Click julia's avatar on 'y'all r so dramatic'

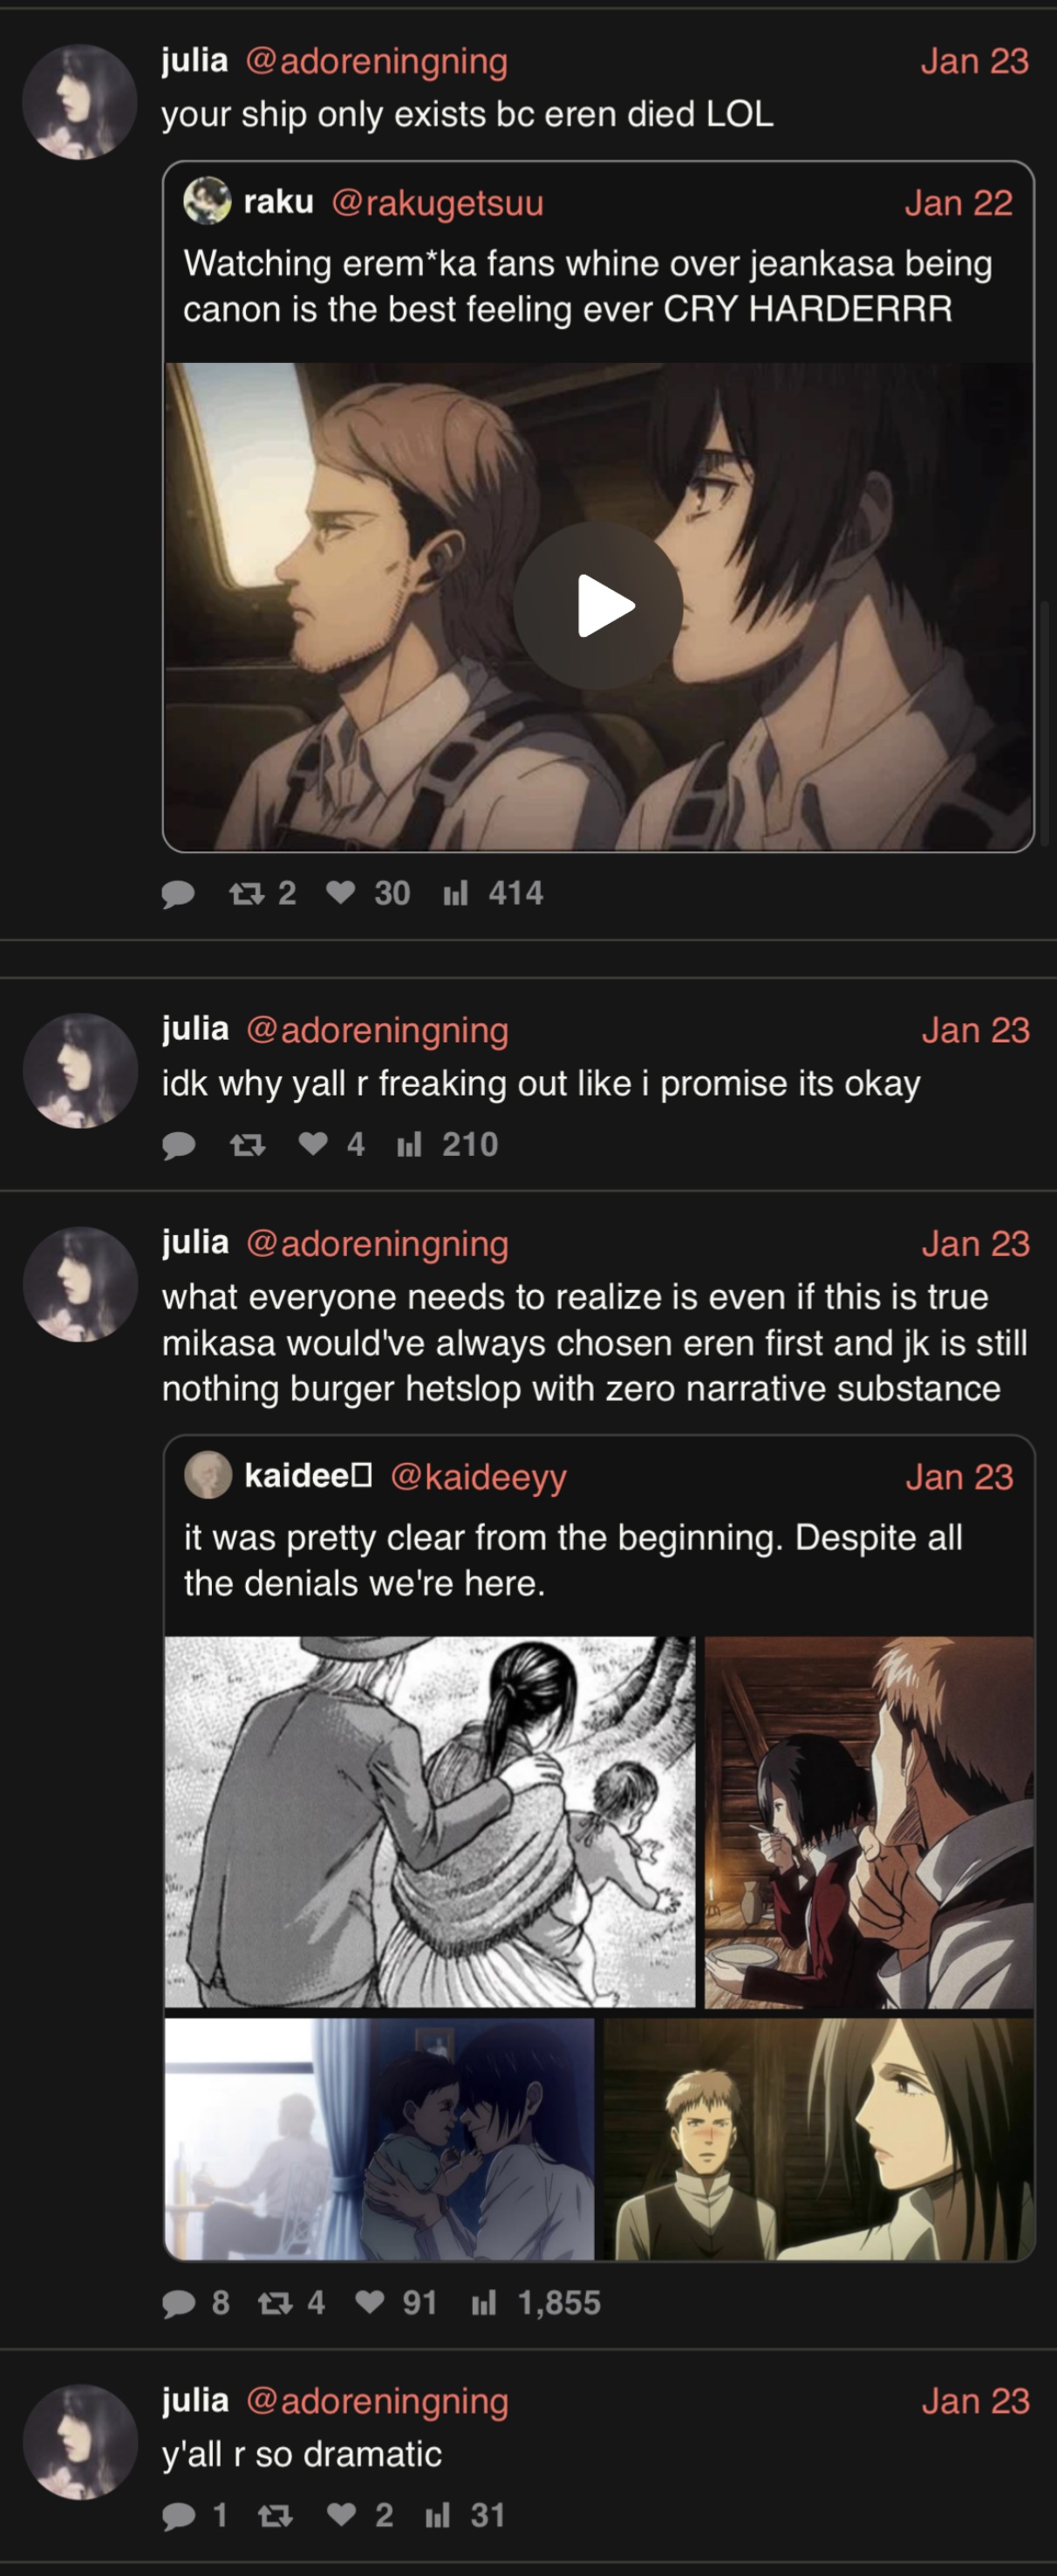80,2441
